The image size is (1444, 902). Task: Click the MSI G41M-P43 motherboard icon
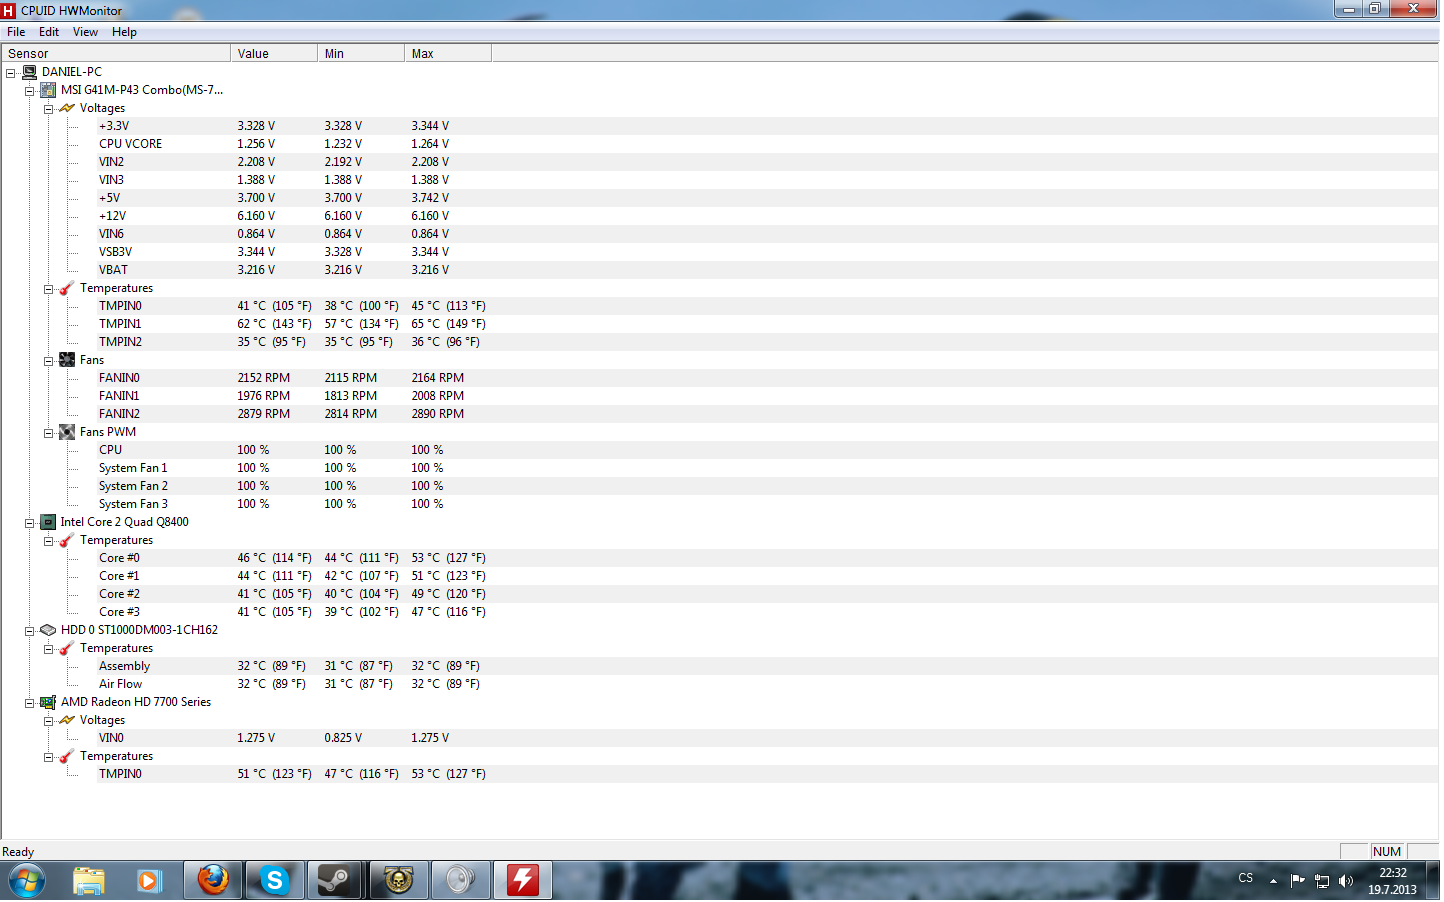click(48, 90)
